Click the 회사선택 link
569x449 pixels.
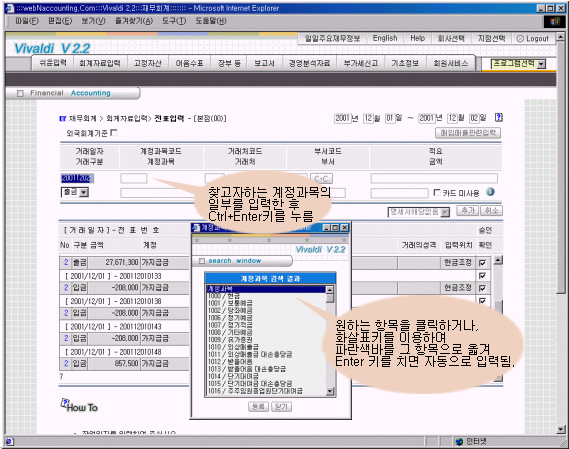tap(451, 38)
